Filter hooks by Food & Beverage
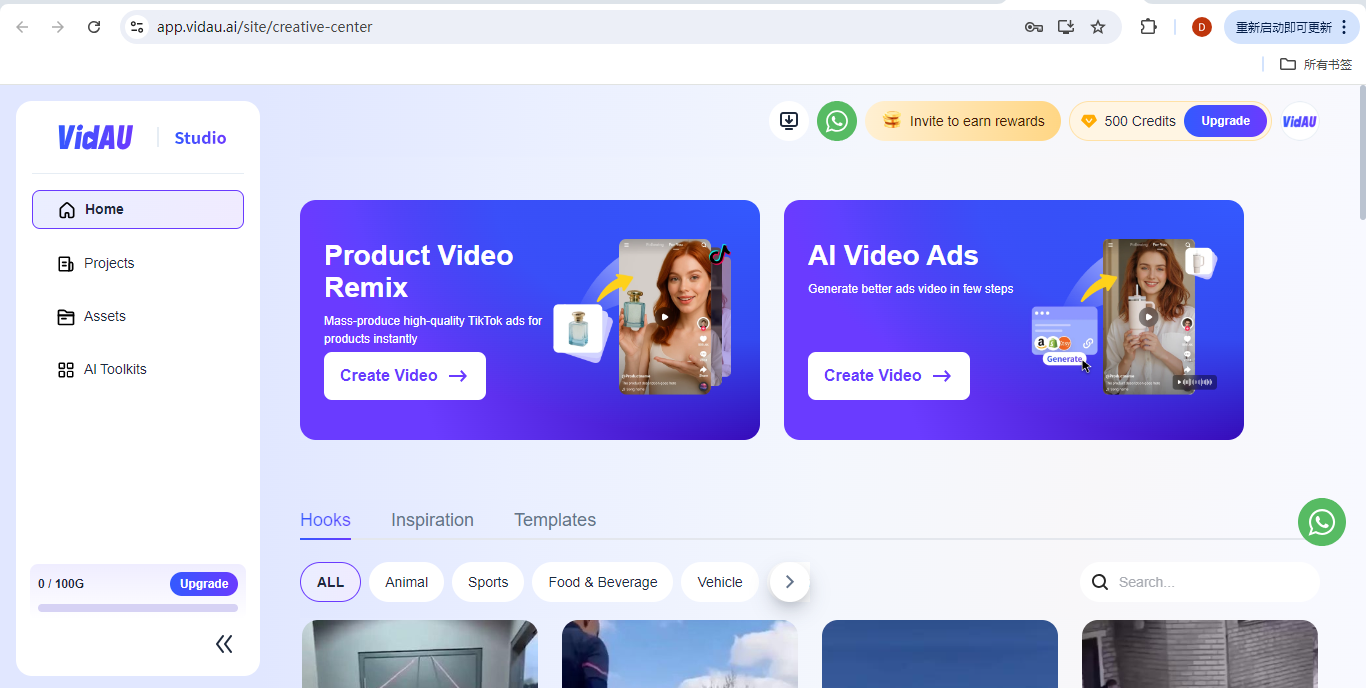The image size is (1366, 688). click(x=602, y=582)
